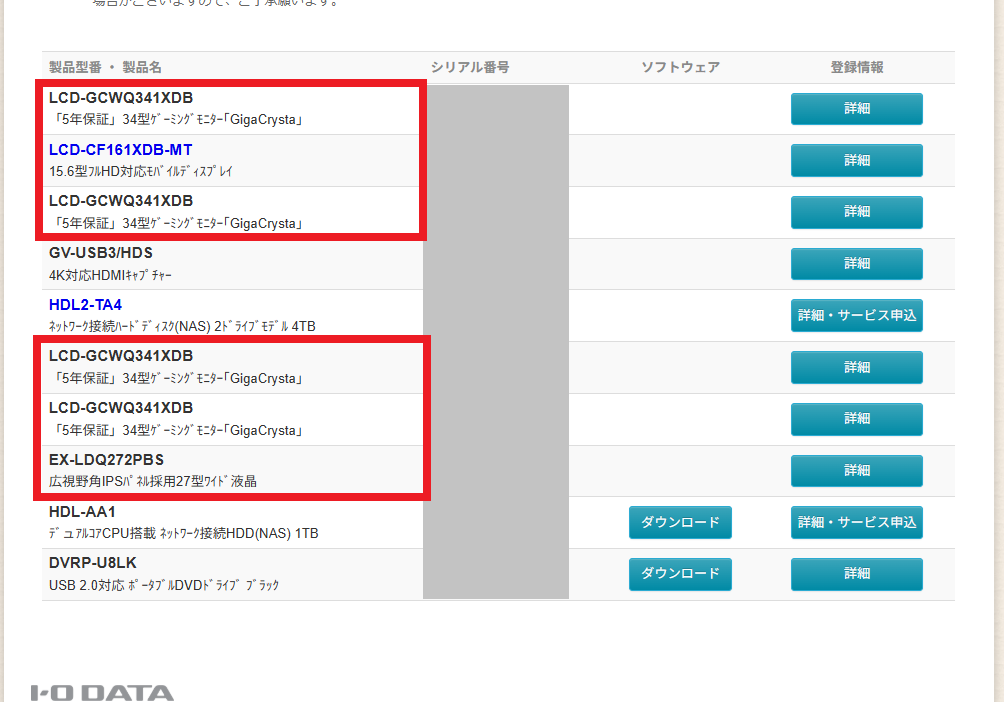Select the EX-LDQ272PBS product name

tap(106, 460)
